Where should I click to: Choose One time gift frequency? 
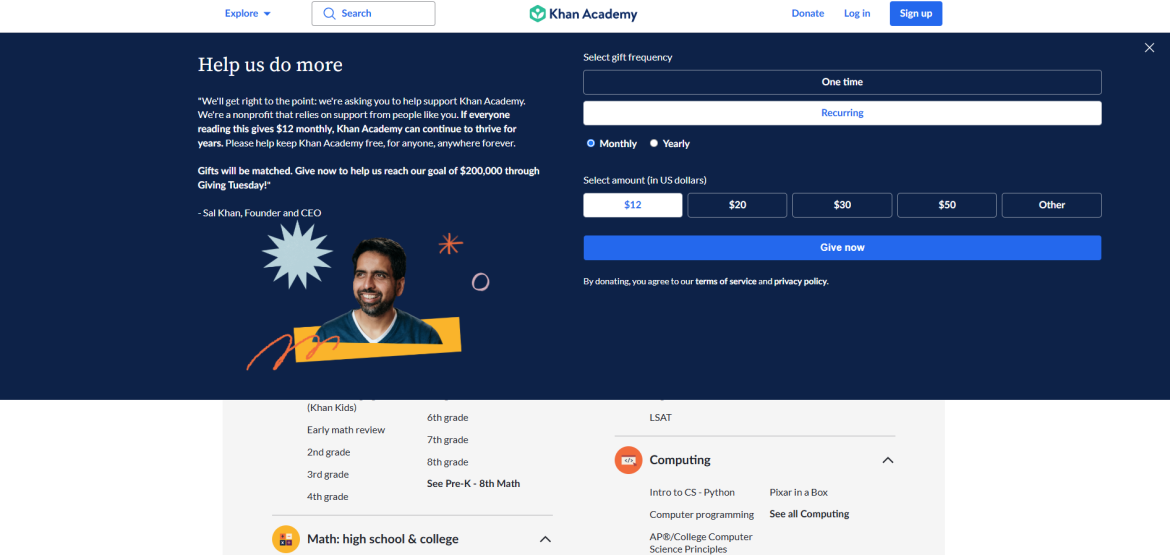[x=842, y=82]
